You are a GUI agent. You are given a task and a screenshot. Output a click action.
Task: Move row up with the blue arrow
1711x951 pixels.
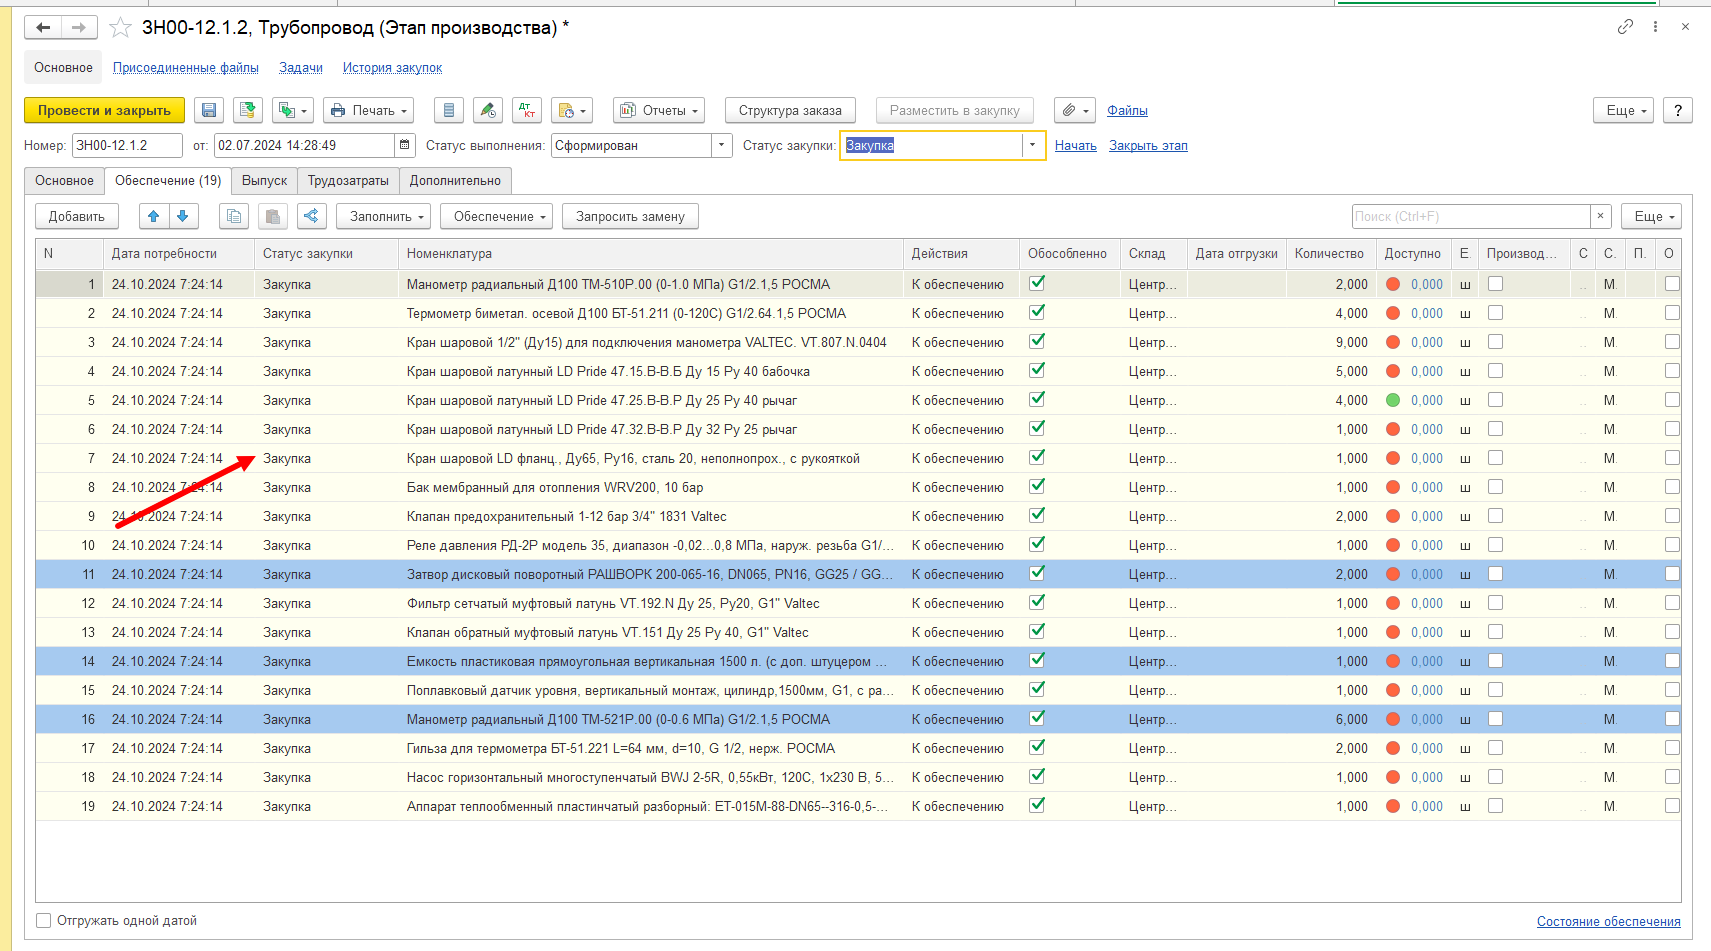(x=153, y=216)
